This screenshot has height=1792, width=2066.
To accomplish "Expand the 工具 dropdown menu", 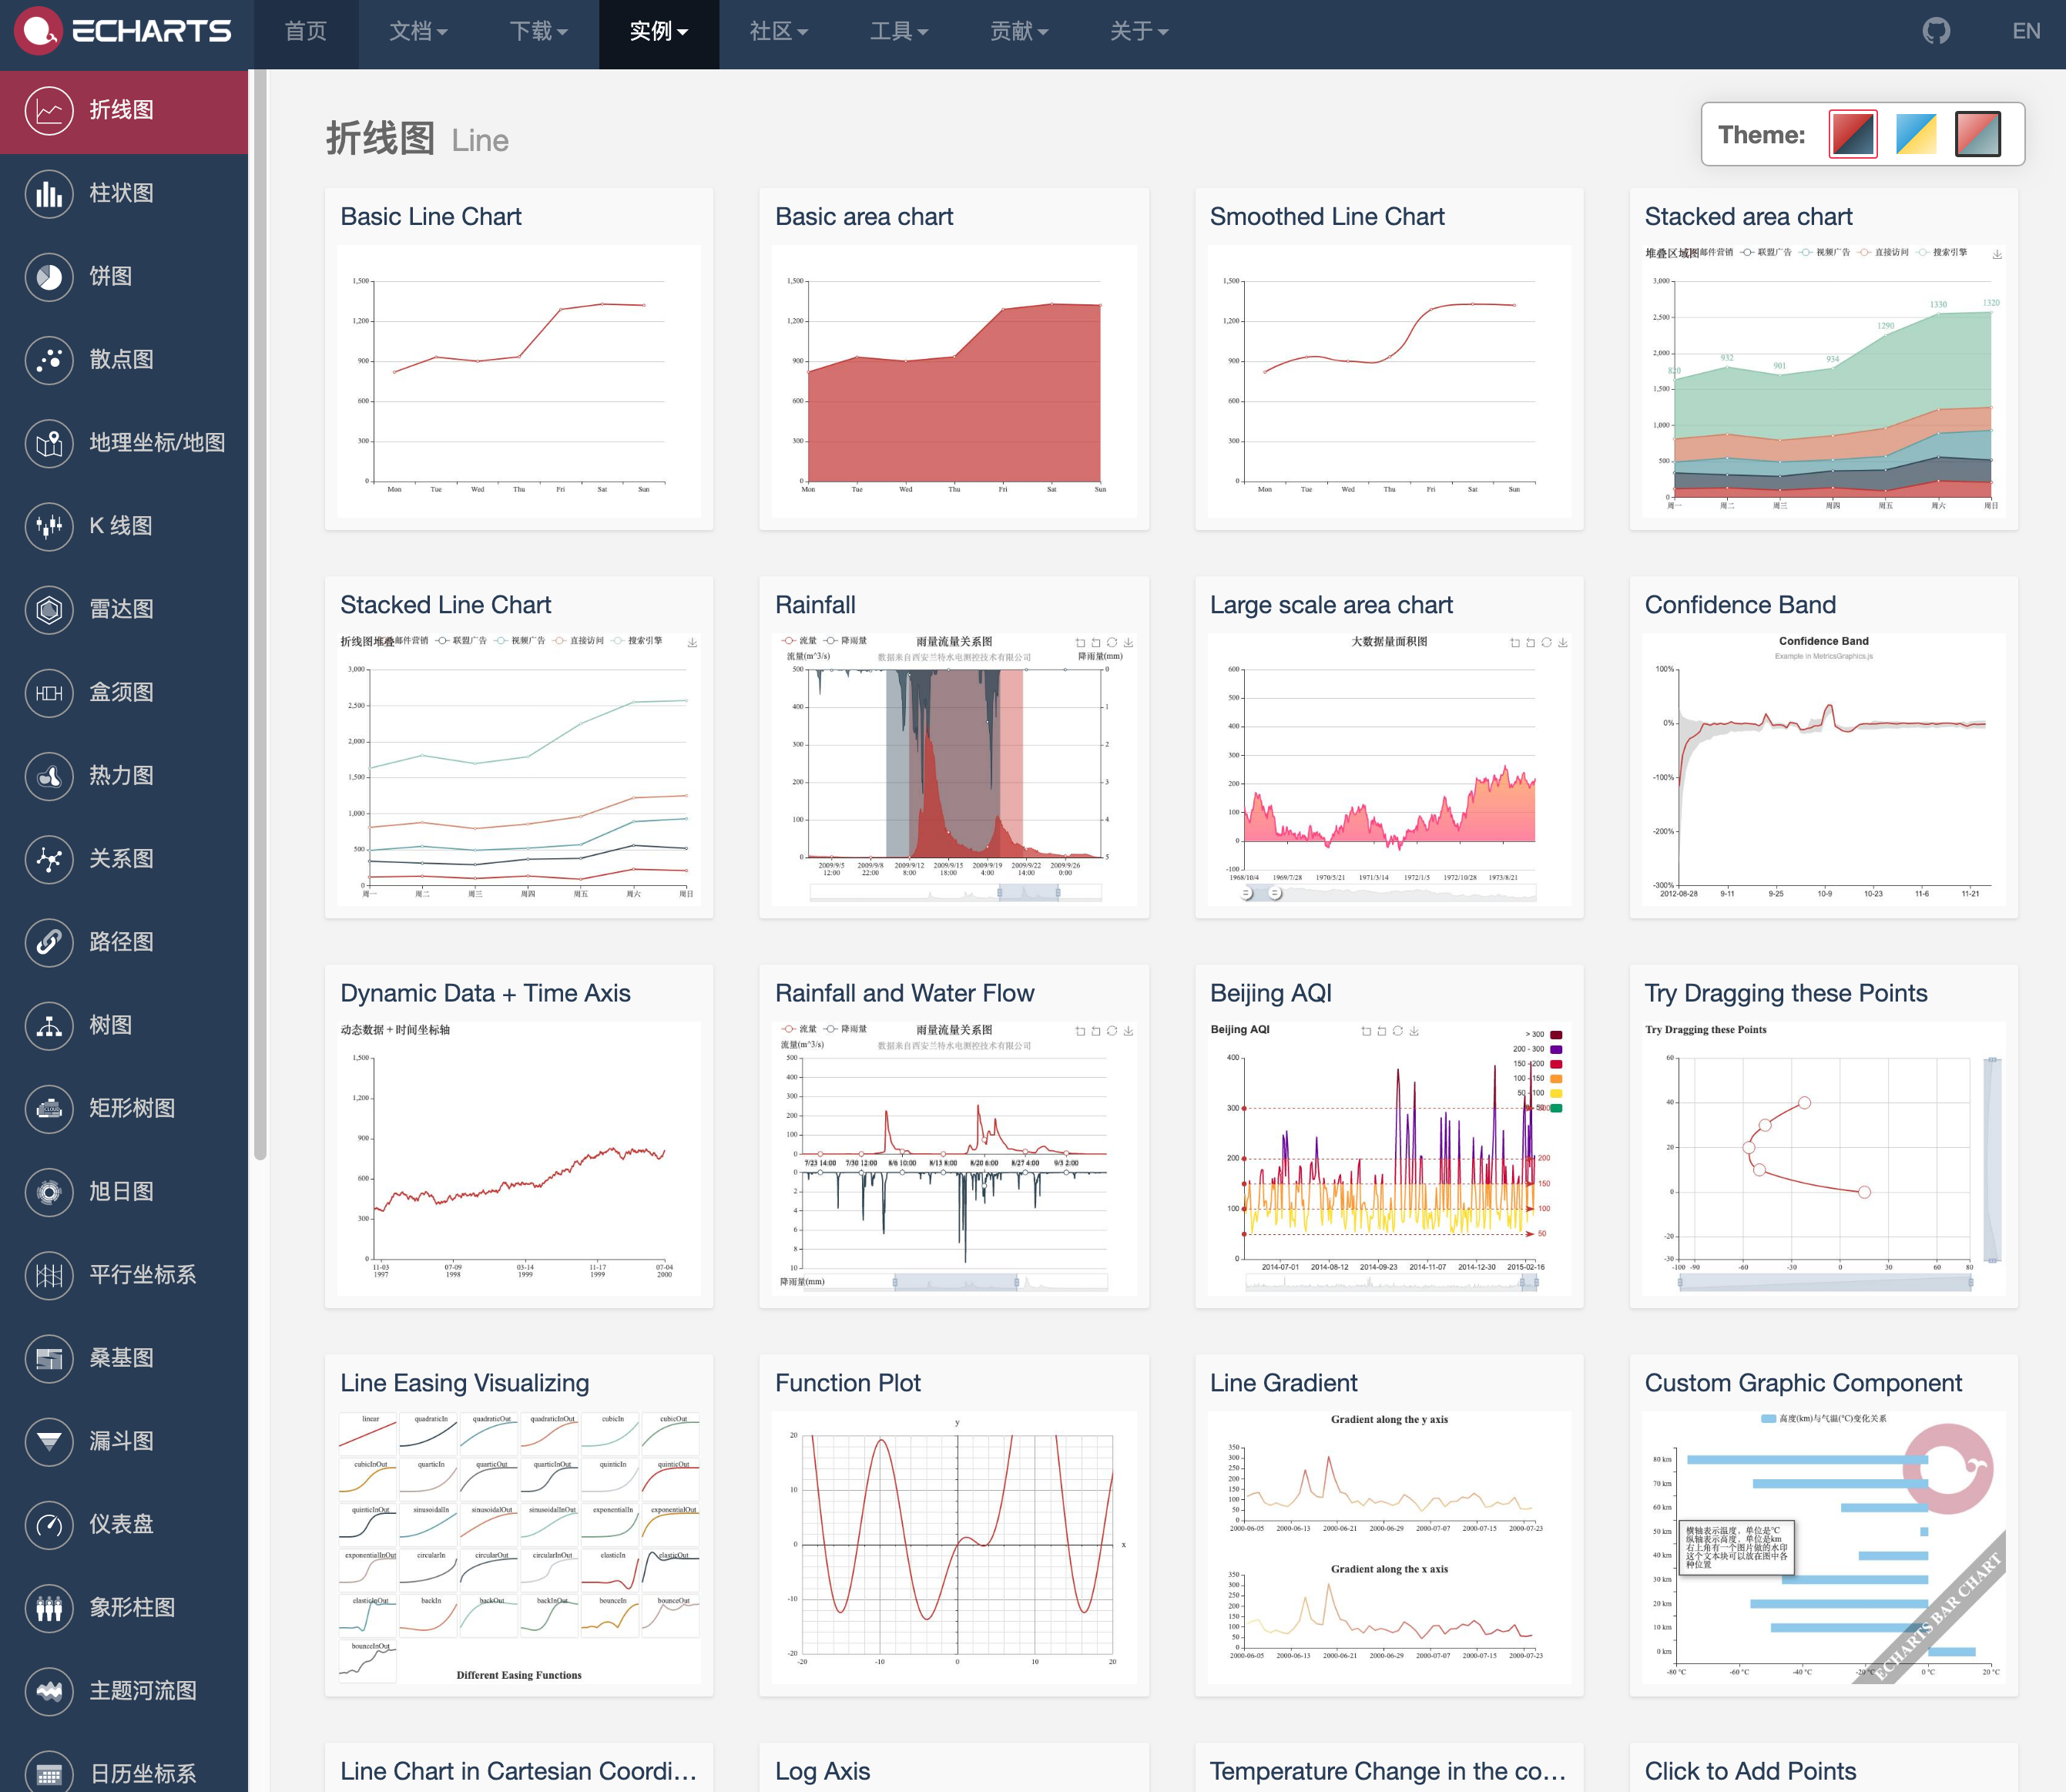I will (x=899, y=32).
